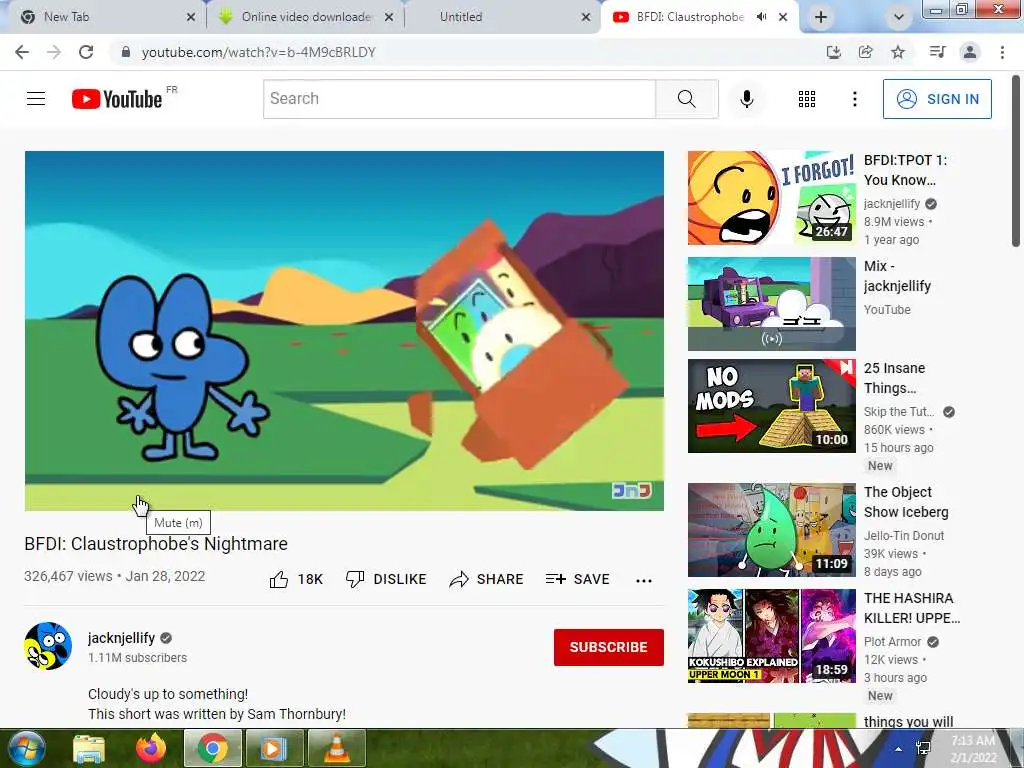The width and height of the screenshot is (1024, 768).
Task: Go to YouTube home via logo
Action: pos(117,99)
